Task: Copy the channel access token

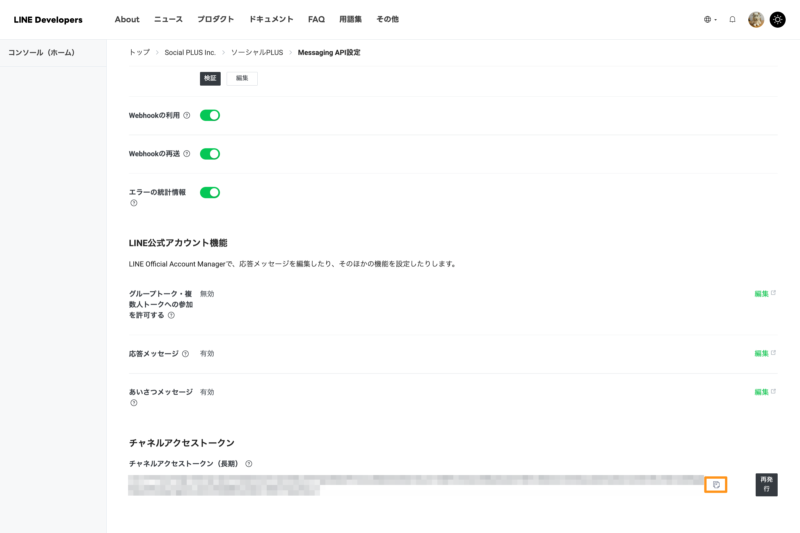Action: pos(716,485)
